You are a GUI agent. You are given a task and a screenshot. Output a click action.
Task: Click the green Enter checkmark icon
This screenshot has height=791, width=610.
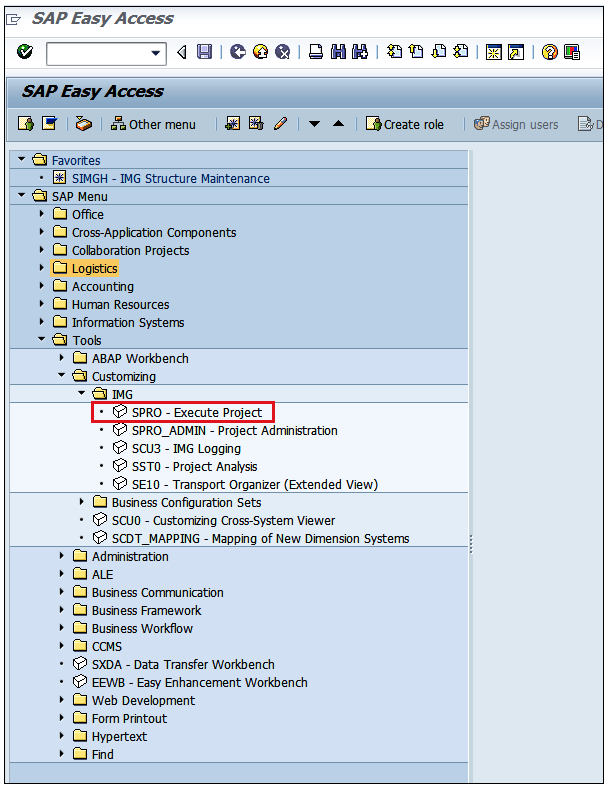coord(25,53)
